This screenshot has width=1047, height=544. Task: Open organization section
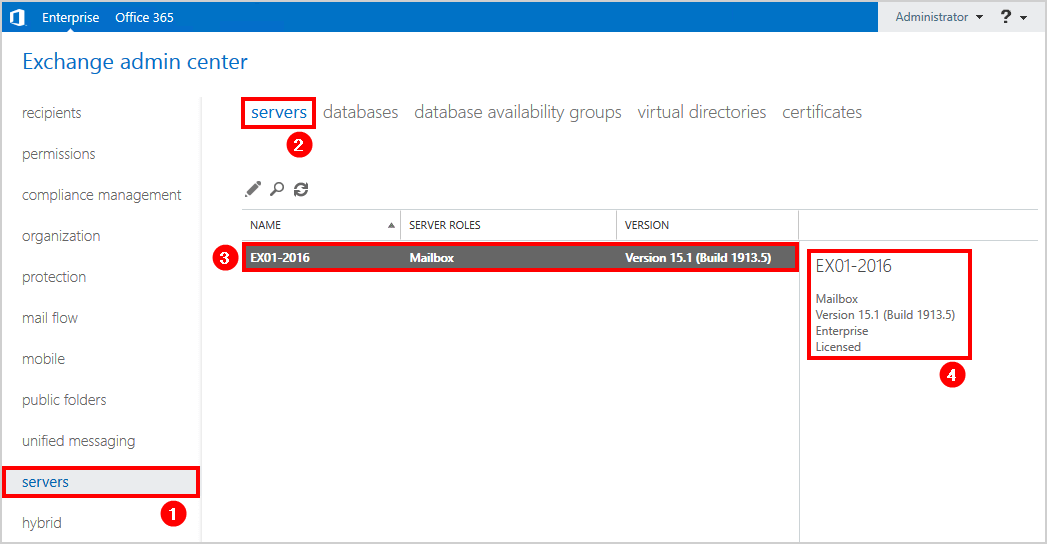point(61,236)
